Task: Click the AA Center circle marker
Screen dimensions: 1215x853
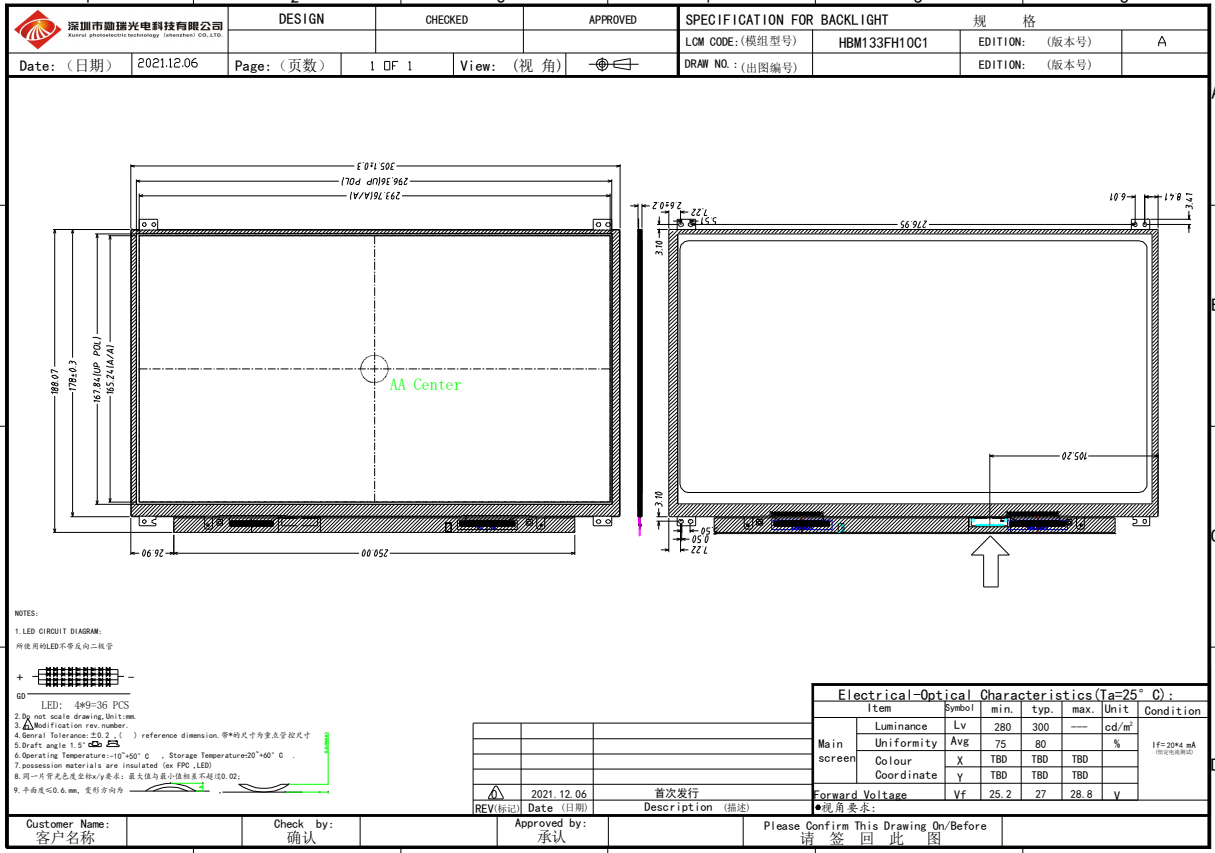Action: click(x=374, y=369)
